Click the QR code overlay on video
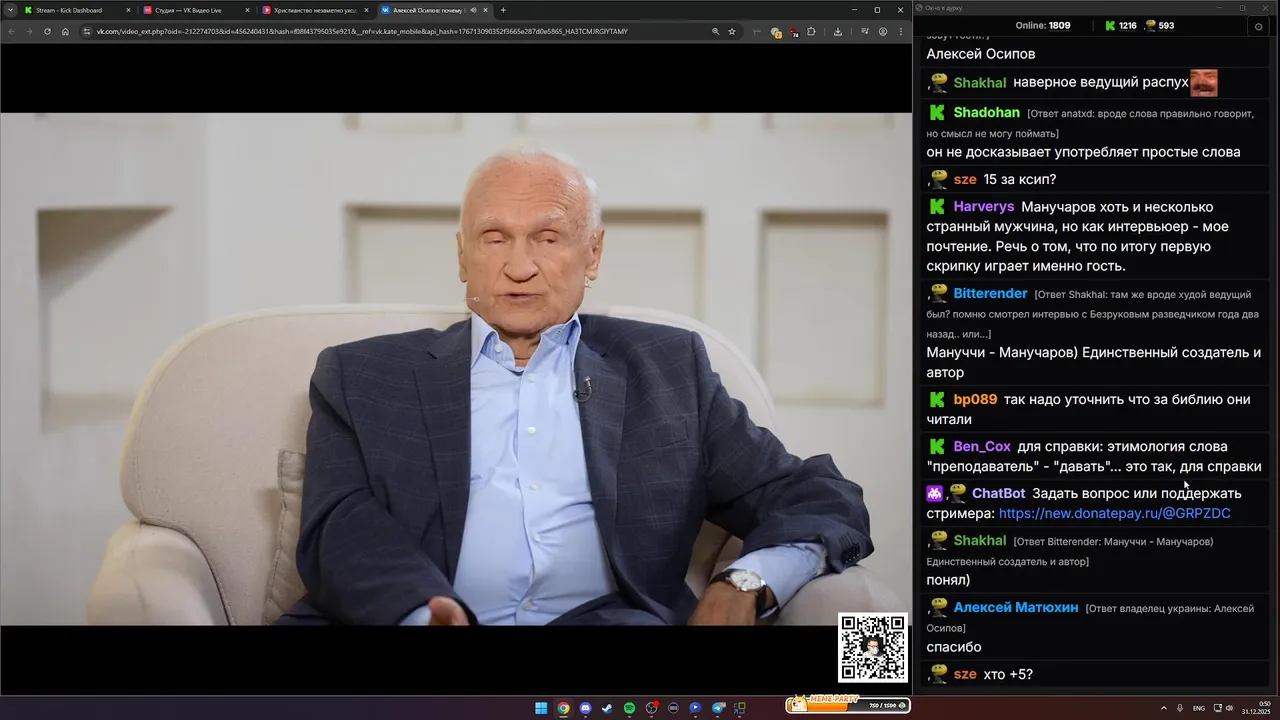 point(873,647)
